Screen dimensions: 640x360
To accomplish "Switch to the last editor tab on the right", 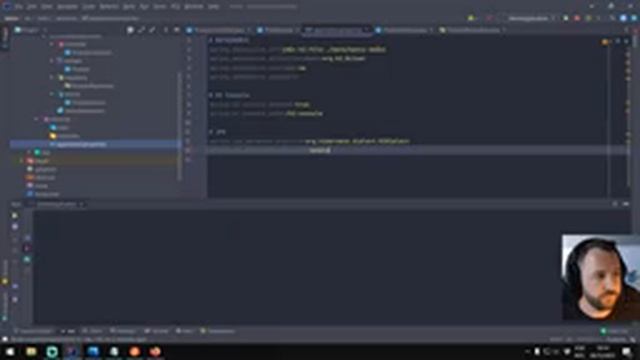I will tap(473, 30).
